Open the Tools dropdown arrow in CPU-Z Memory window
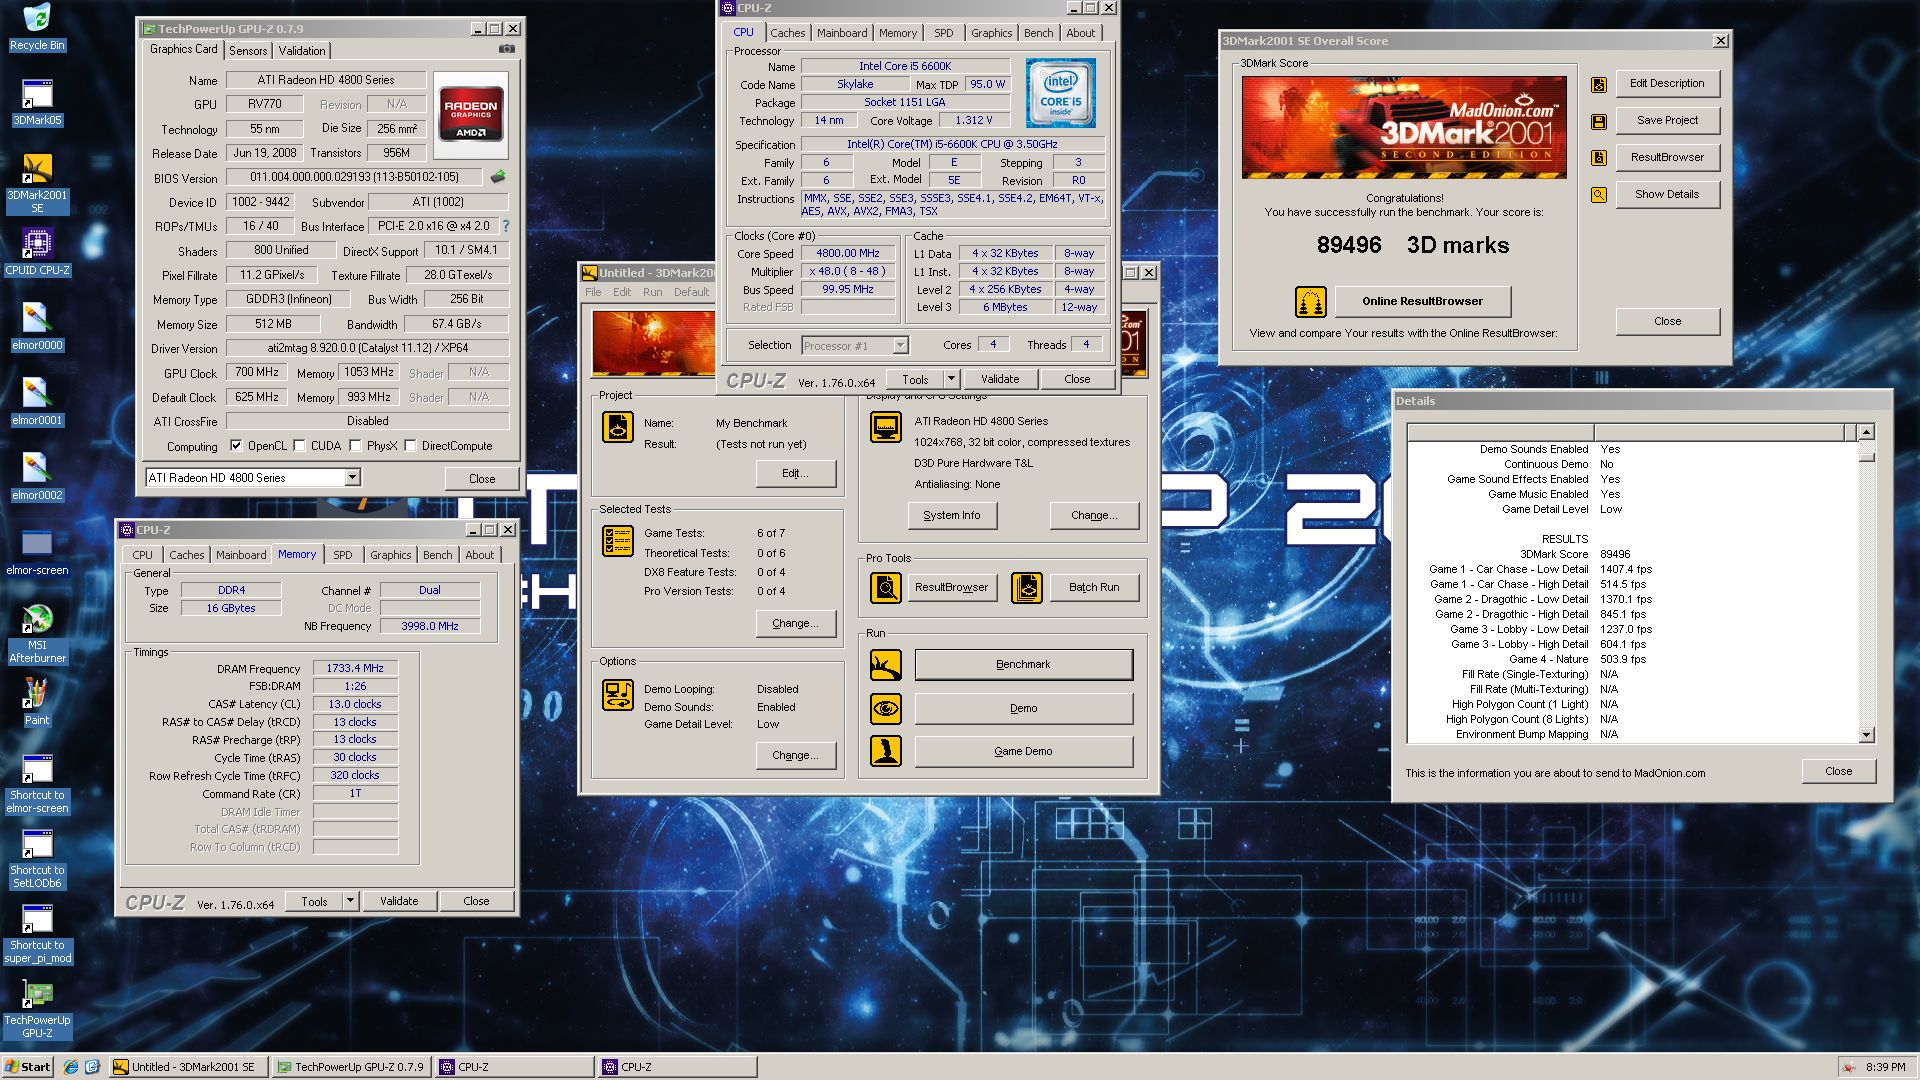The width and height of the screenshot is (1920, 1080). coord(350,901)
